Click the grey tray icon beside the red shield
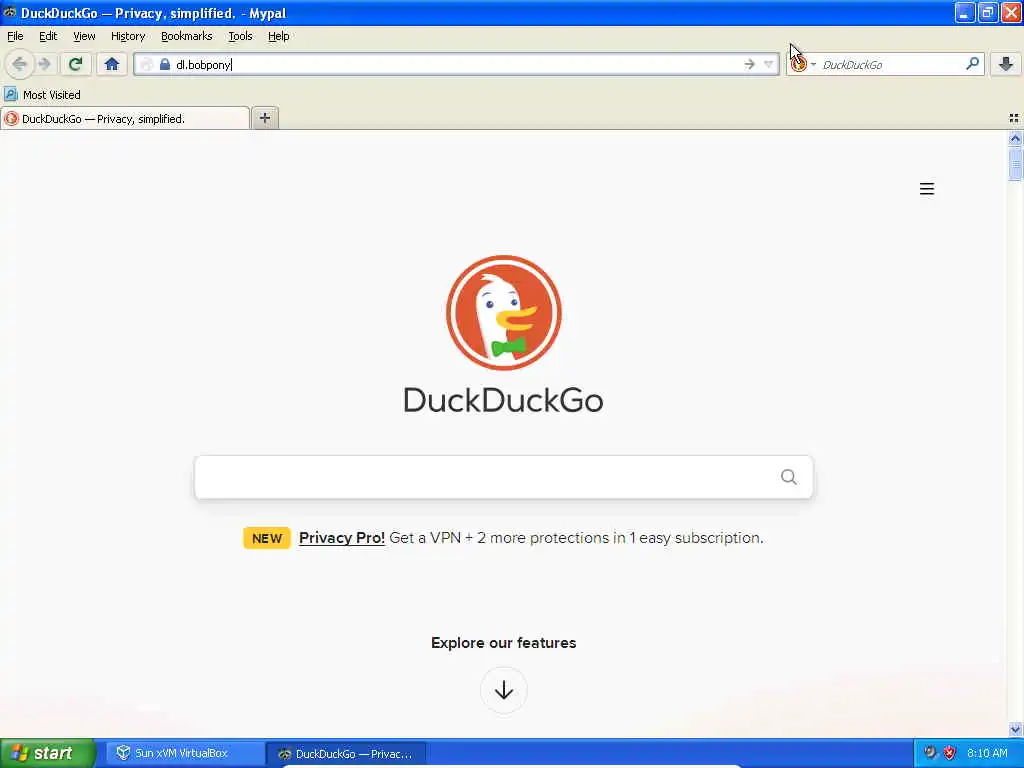This screenshot has height=768, width=1024. click(x=930, y=753)
